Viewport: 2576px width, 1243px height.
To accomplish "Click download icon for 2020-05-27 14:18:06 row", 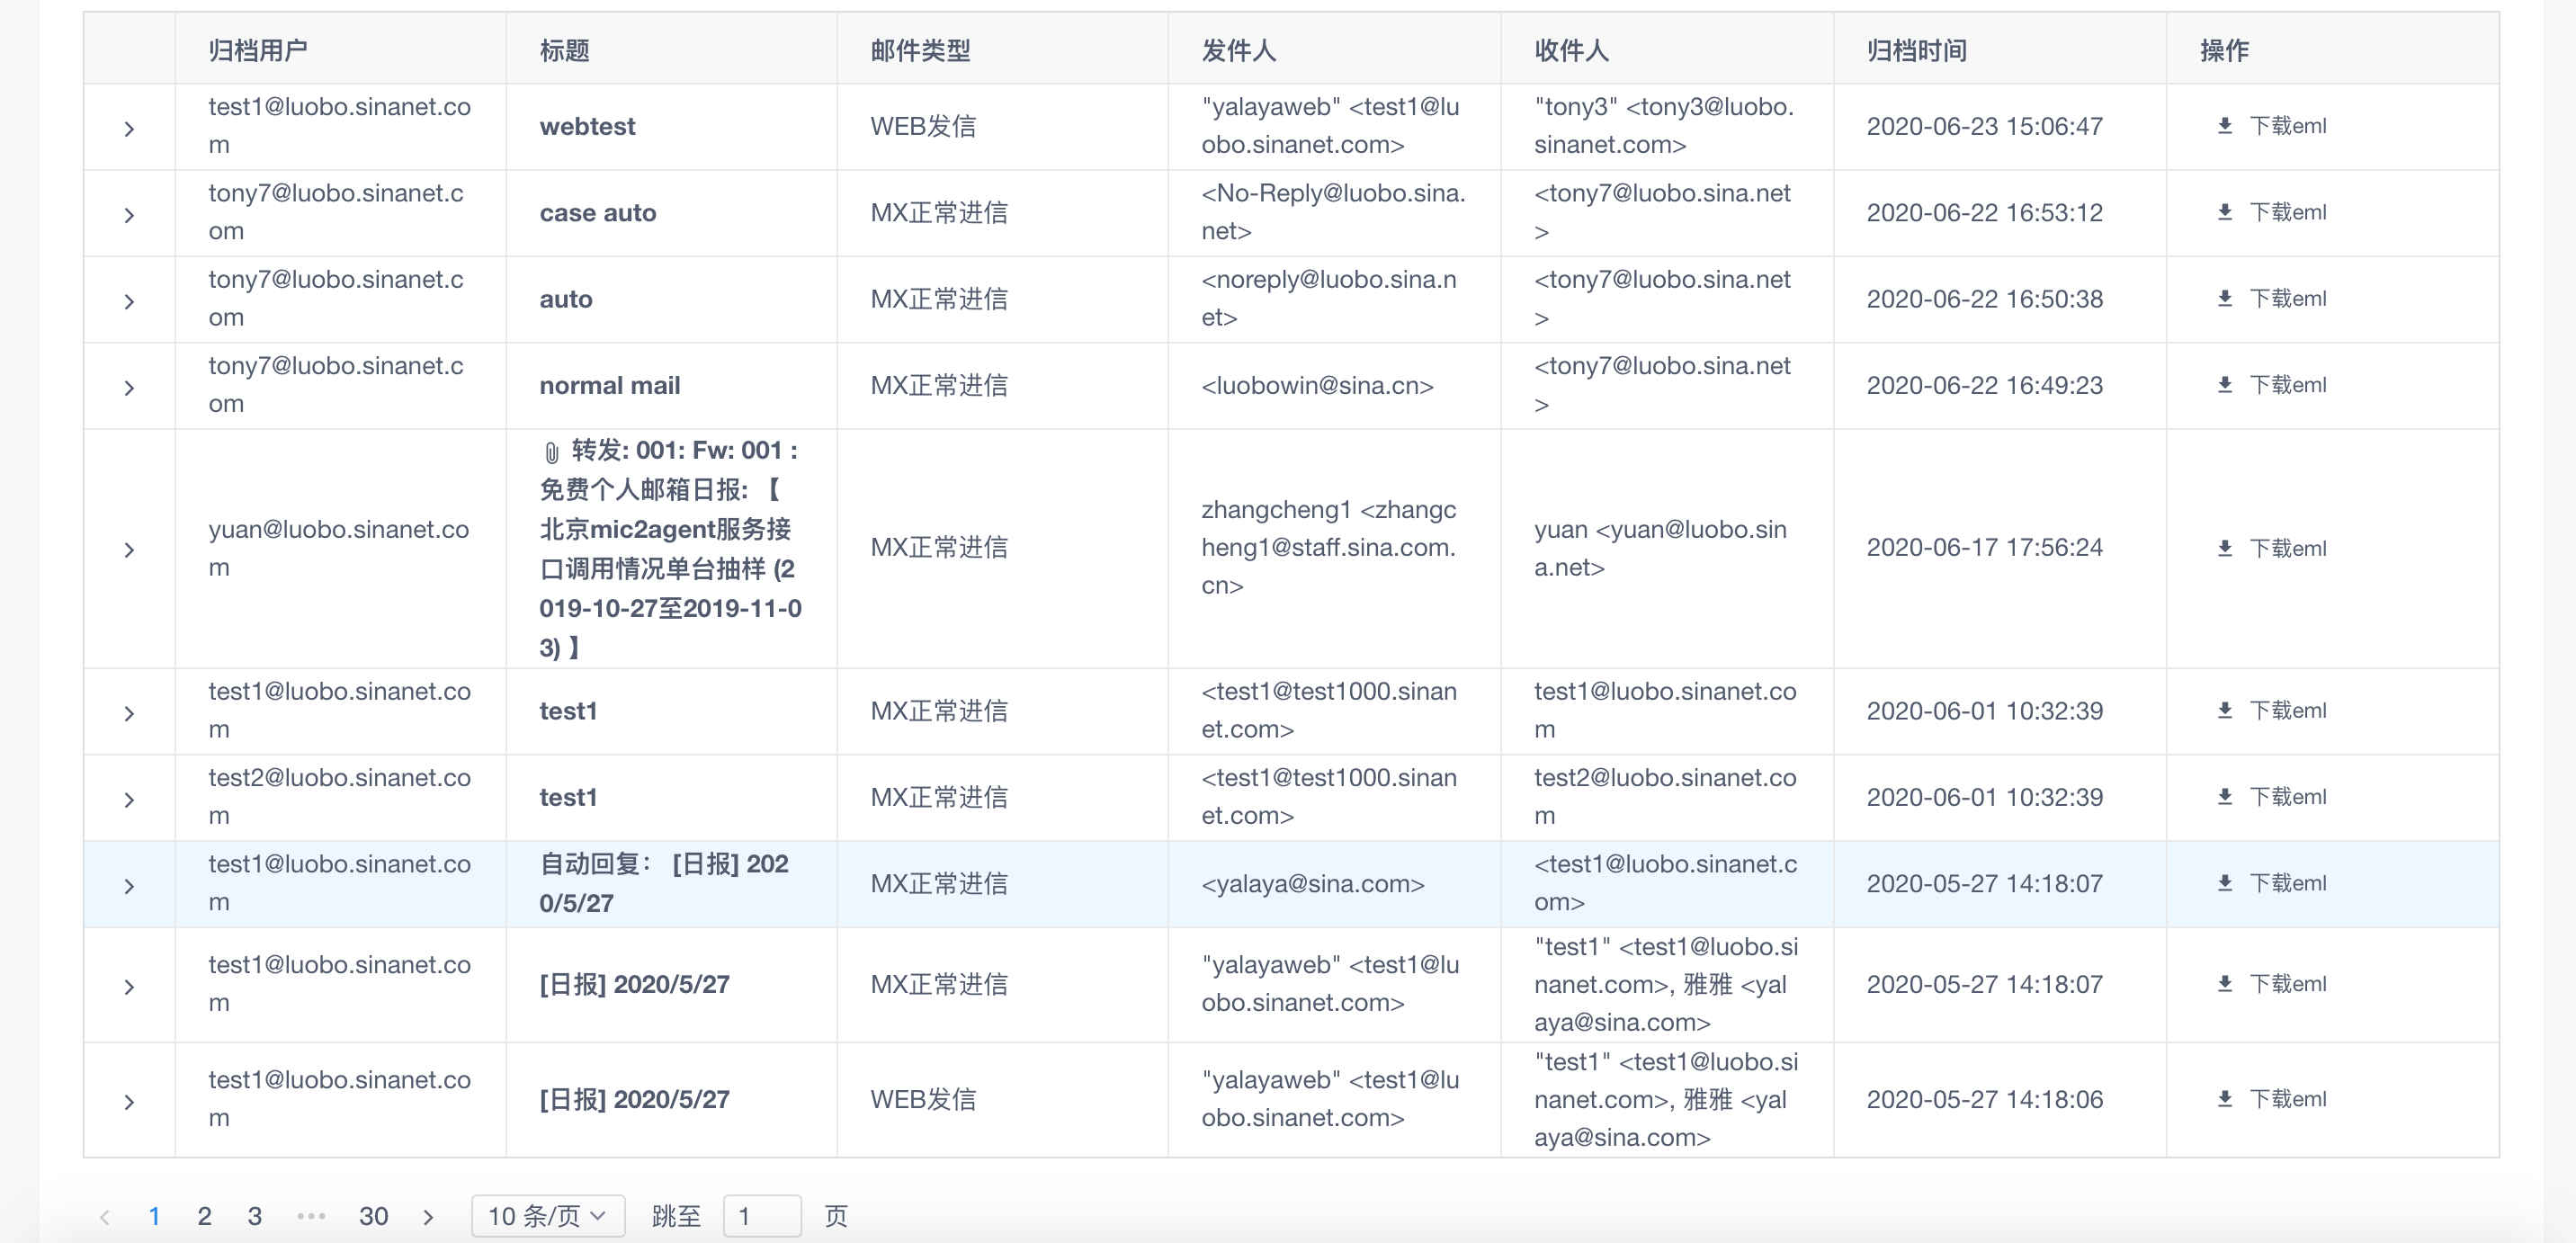I will [x=2224, y=1099].
